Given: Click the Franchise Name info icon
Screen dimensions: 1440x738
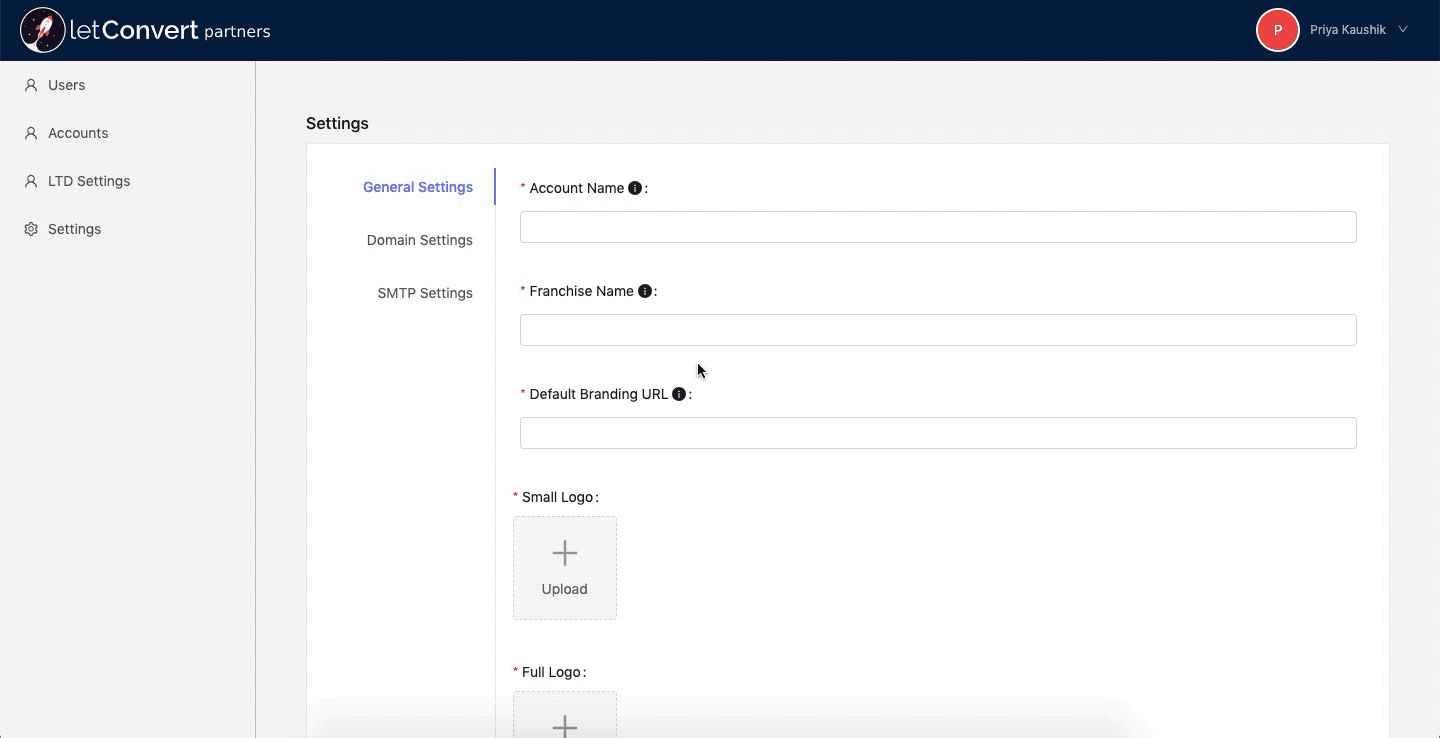Looking at the screenshot, I should pyautogui.click(x=645, y=291).
